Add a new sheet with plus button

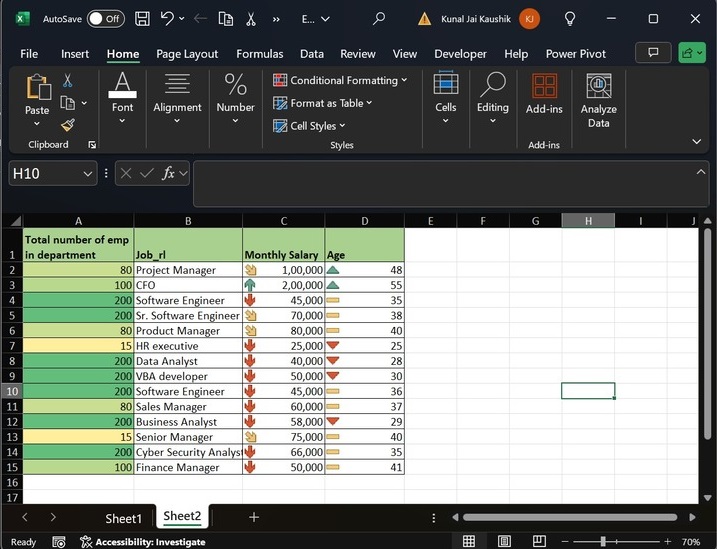click(254, 517)
